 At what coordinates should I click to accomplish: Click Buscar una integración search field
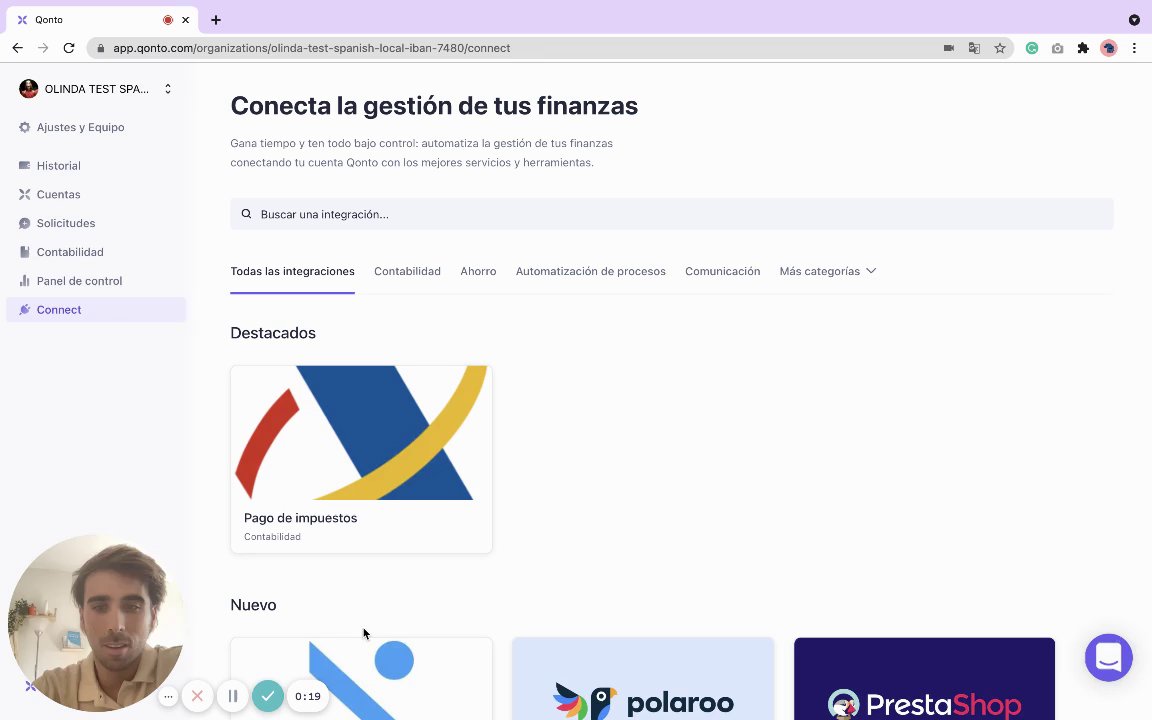point(672,214)
